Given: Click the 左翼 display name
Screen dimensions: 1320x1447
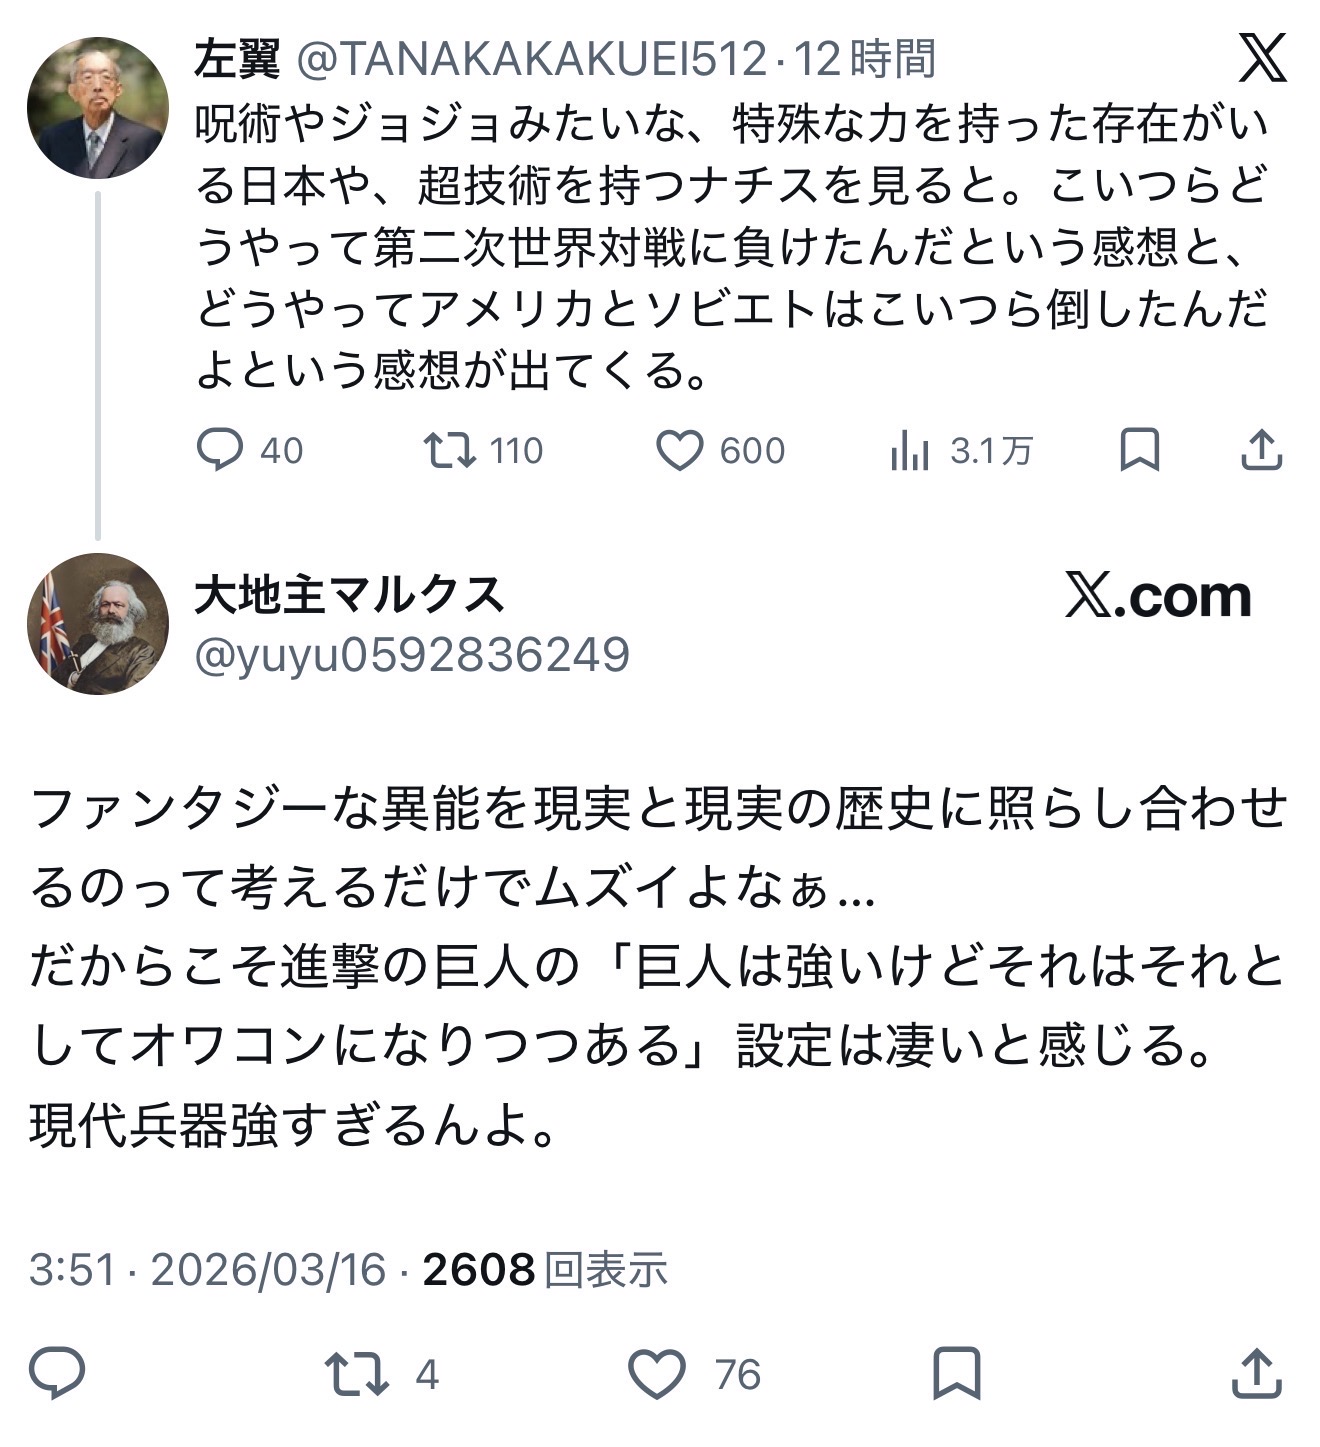Looking at the screenshot, I should [237, 60].
